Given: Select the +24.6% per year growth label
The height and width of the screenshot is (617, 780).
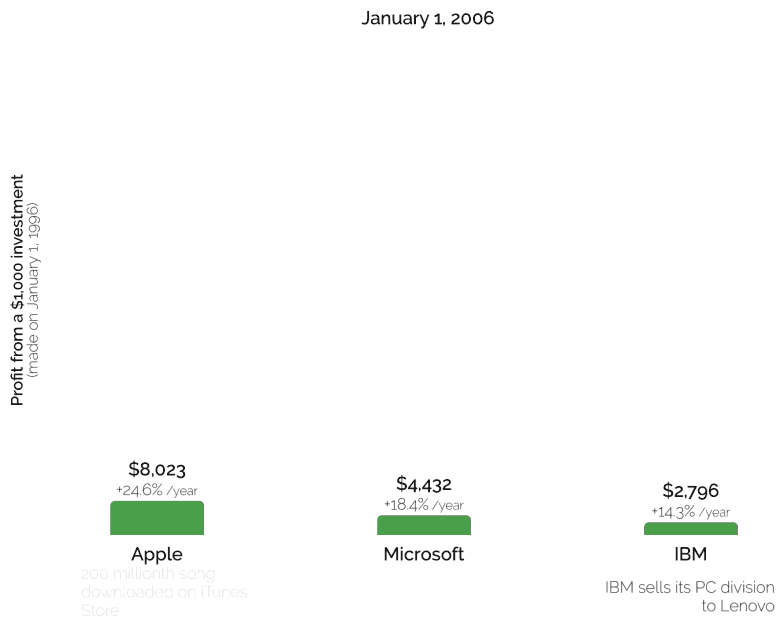Looking at the screenshot, I should (x=157, y=491).
